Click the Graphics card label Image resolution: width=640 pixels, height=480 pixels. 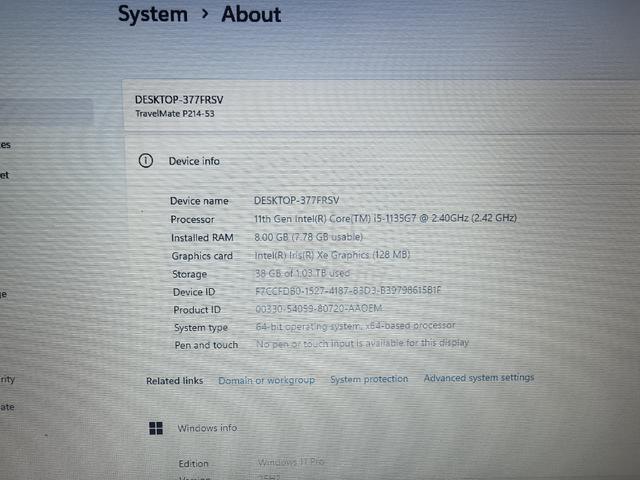coord(202,256)
